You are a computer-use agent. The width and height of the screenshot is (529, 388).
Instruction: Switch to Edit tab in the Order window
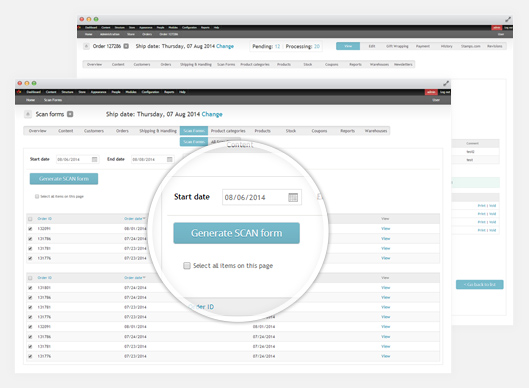[372, 46]
